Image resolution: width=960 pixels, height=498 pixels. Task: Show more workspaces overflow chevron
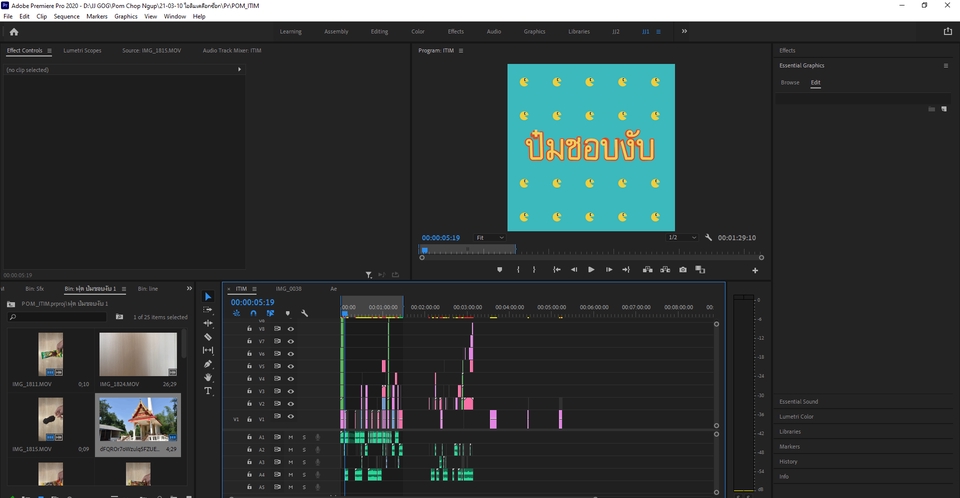pos(684,31)
